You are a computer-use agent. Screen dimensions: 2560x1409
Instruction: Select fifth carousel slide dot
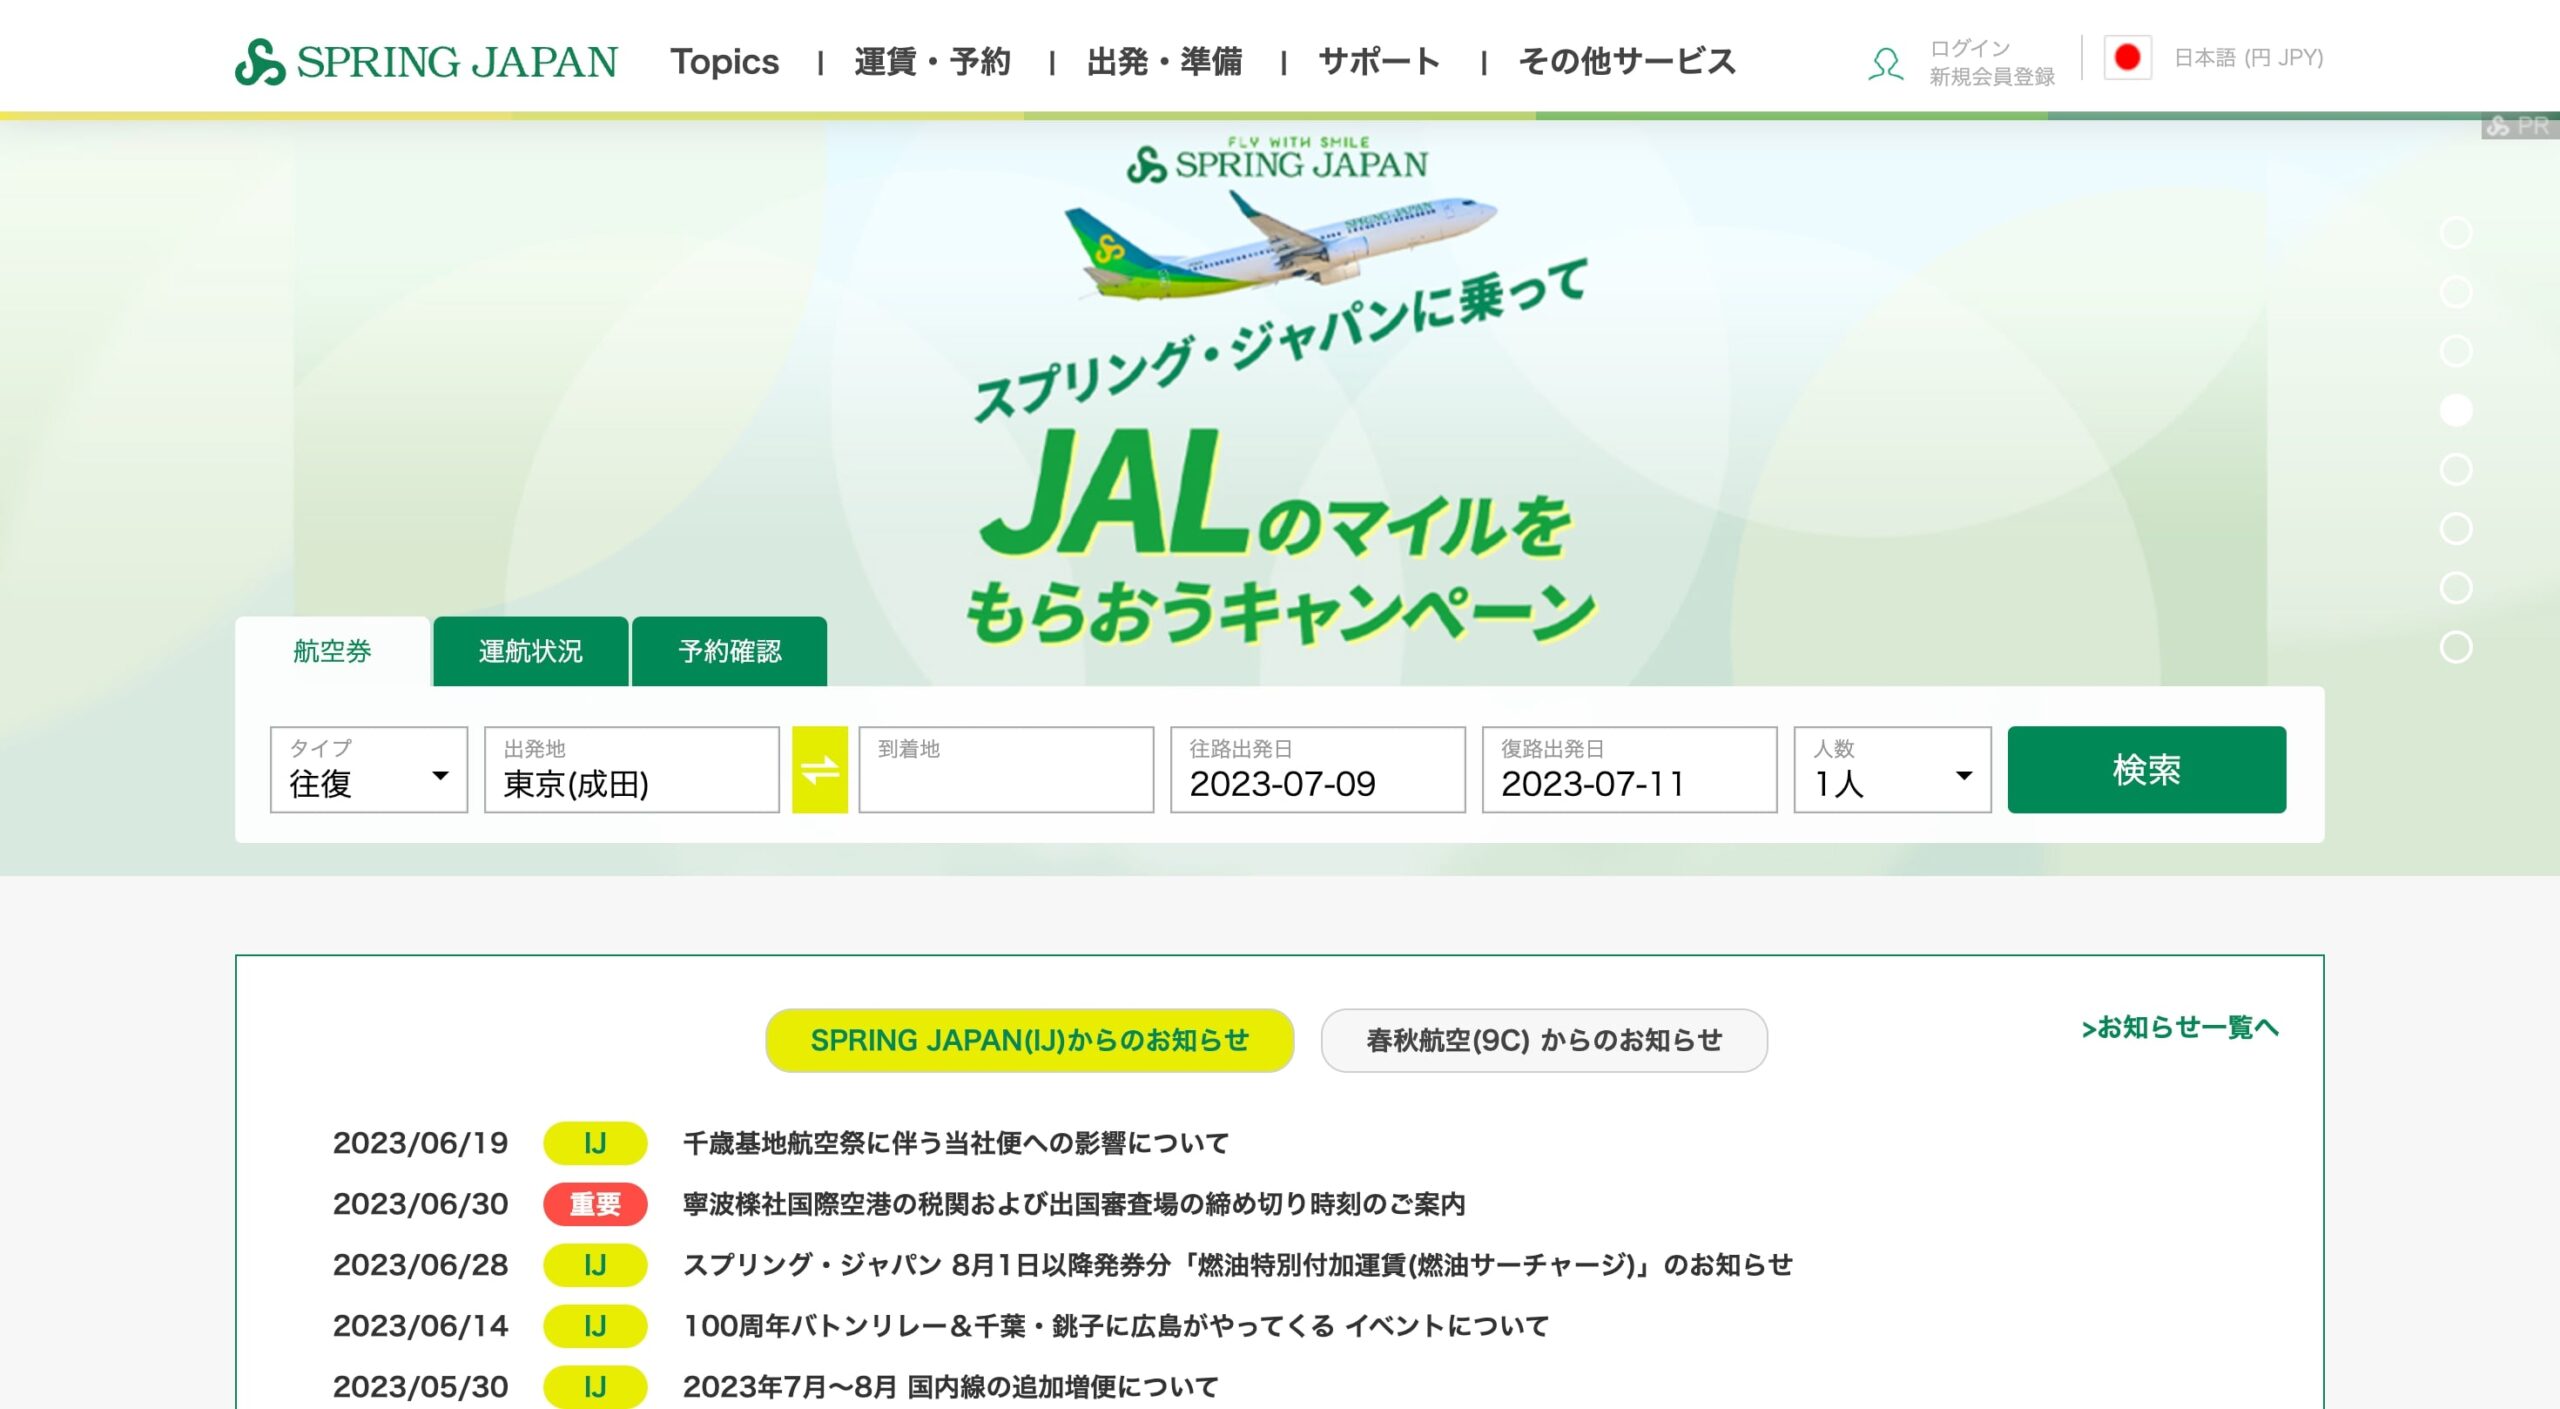[2456, 469]
